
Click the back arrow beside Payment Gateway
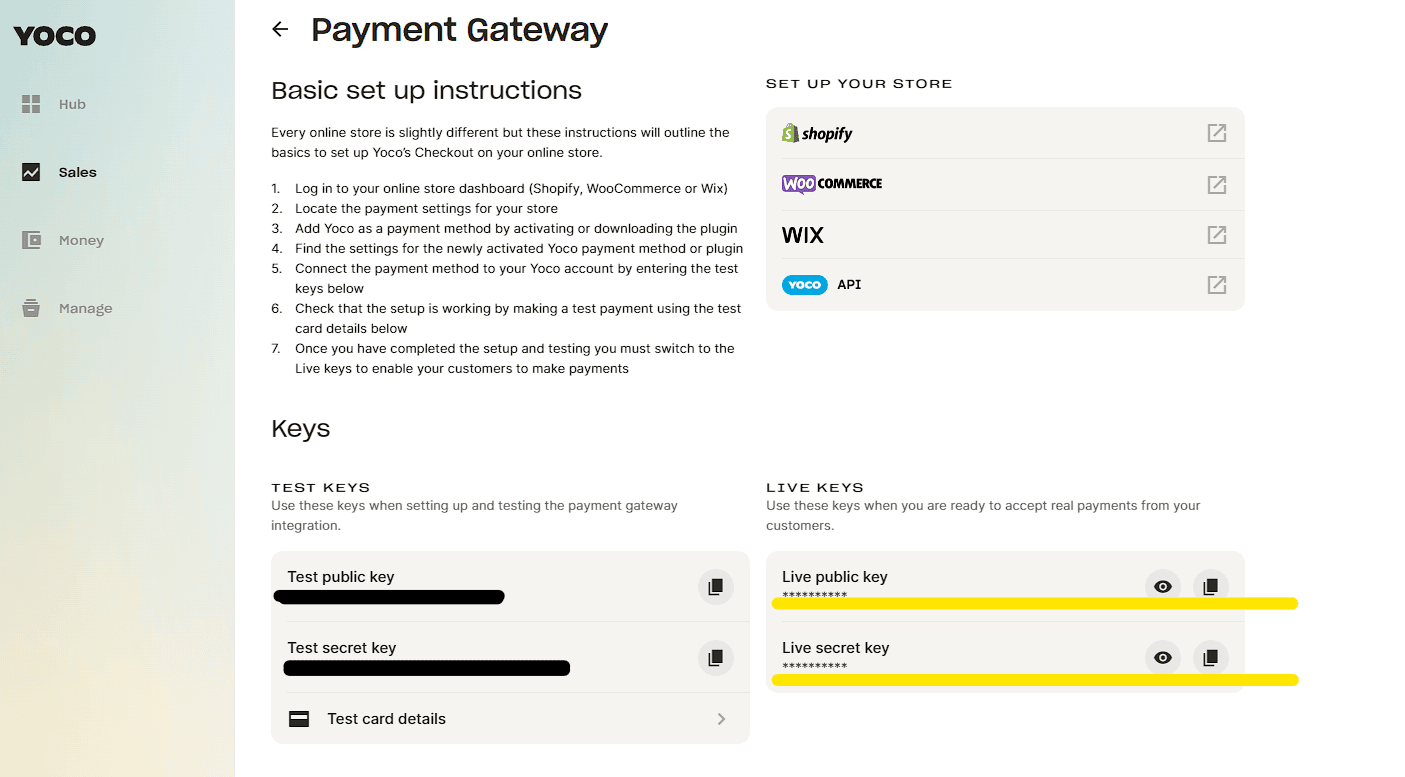280,30
